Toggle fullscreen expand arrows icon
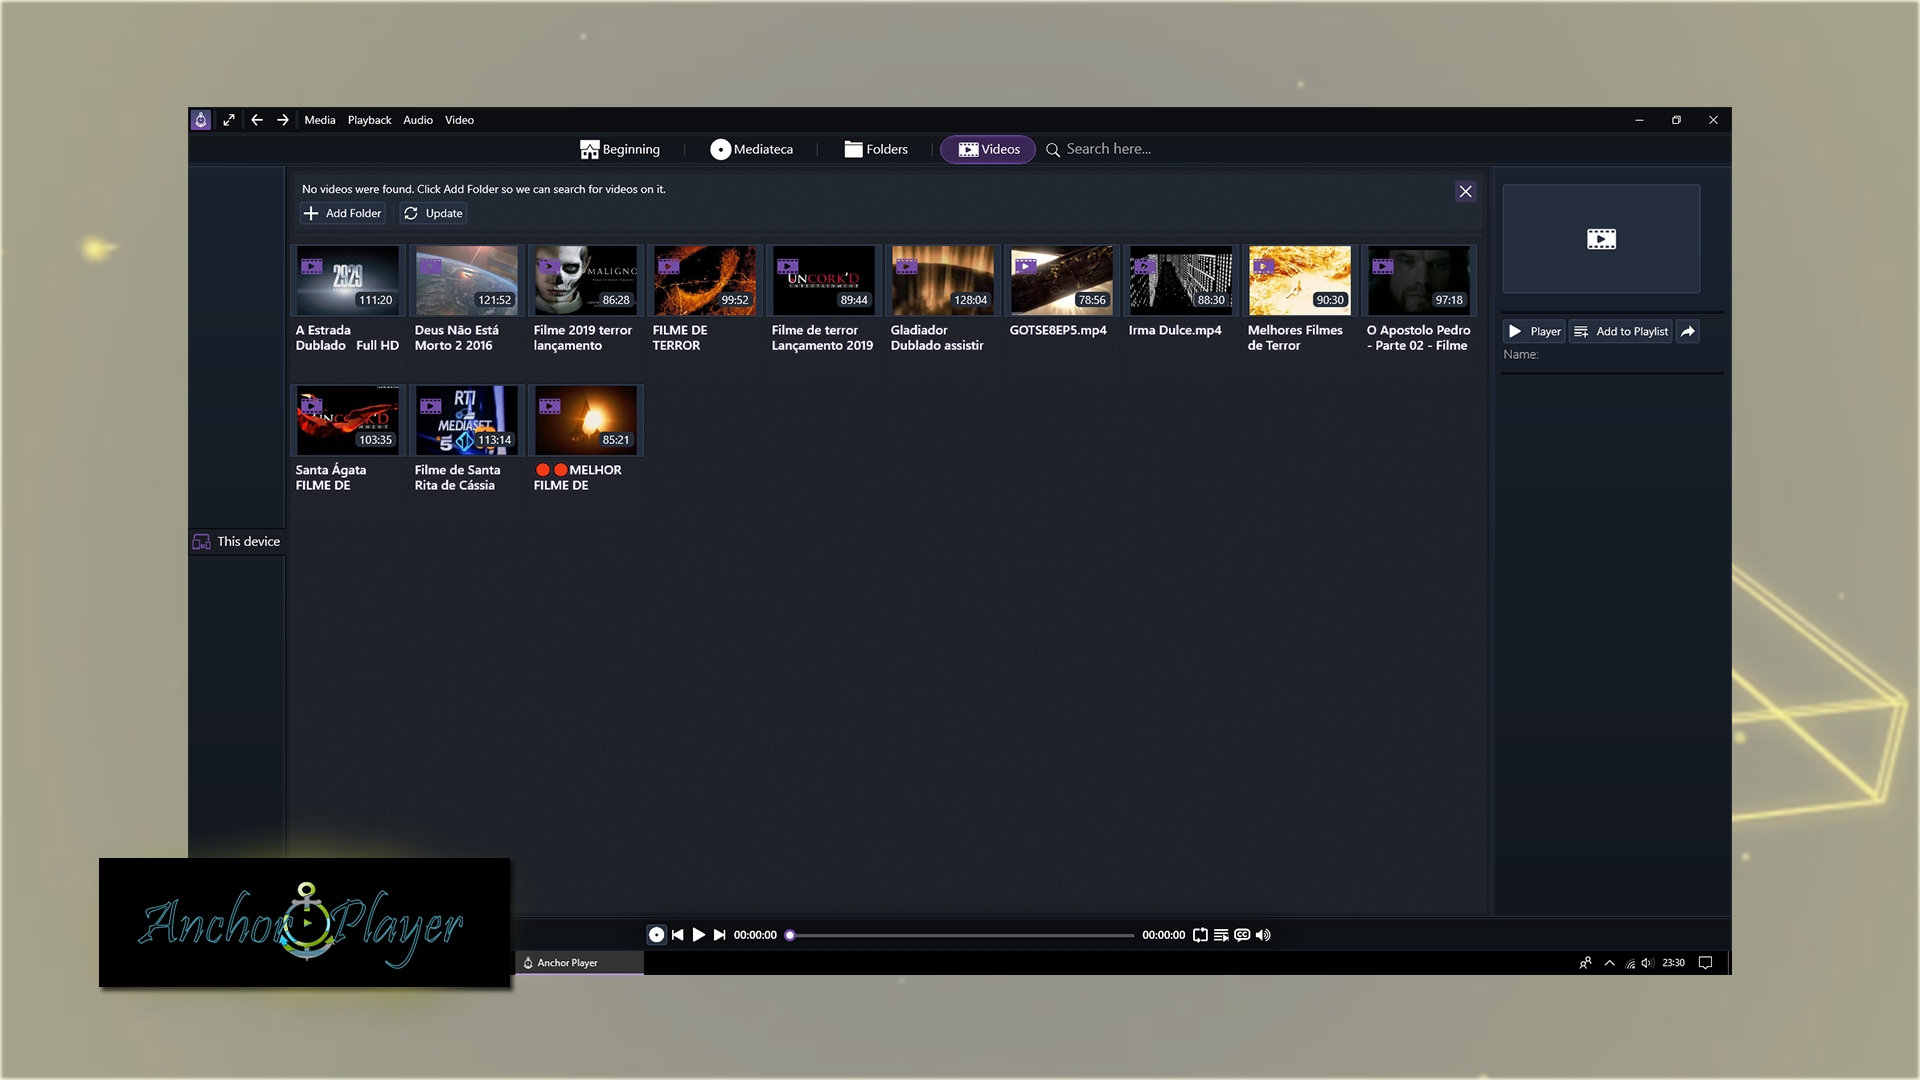Screen dimensions: 1920x1080 tap(229, 120)
